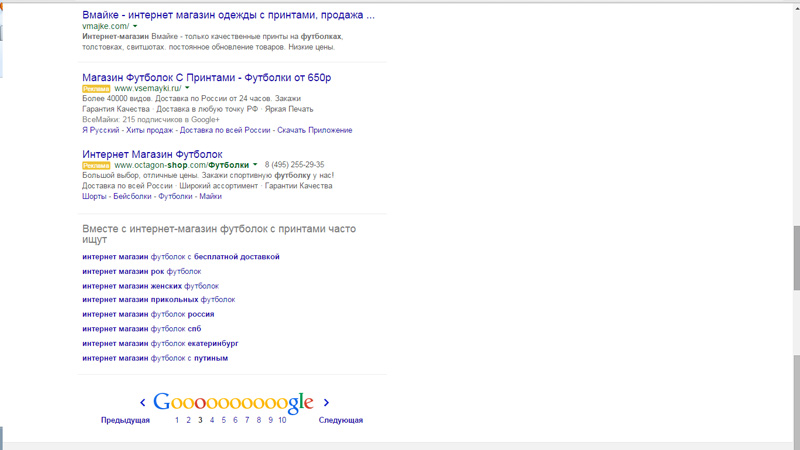The image size is (800, 450).
Task: Click the phone number 8 (495) 255-29-35
Action: click(294, 165)
